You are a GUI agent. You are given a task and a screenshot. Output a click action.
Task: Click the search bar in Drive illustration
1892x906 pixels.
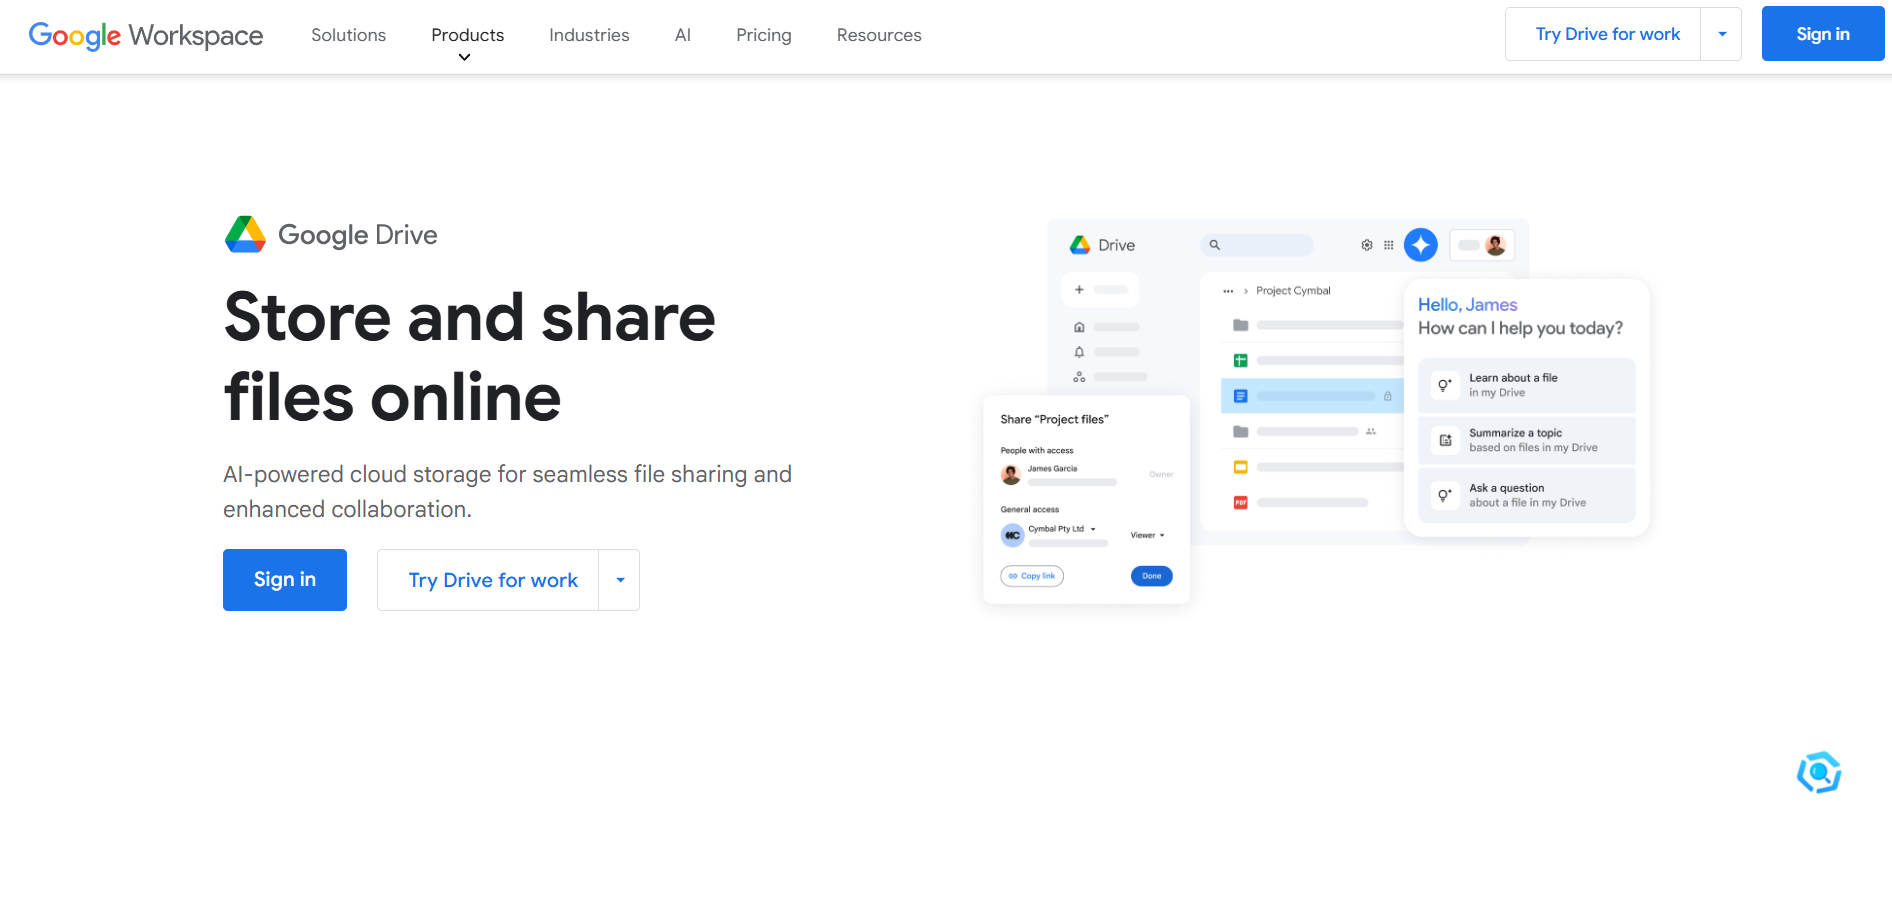[x=1257, y=245]
